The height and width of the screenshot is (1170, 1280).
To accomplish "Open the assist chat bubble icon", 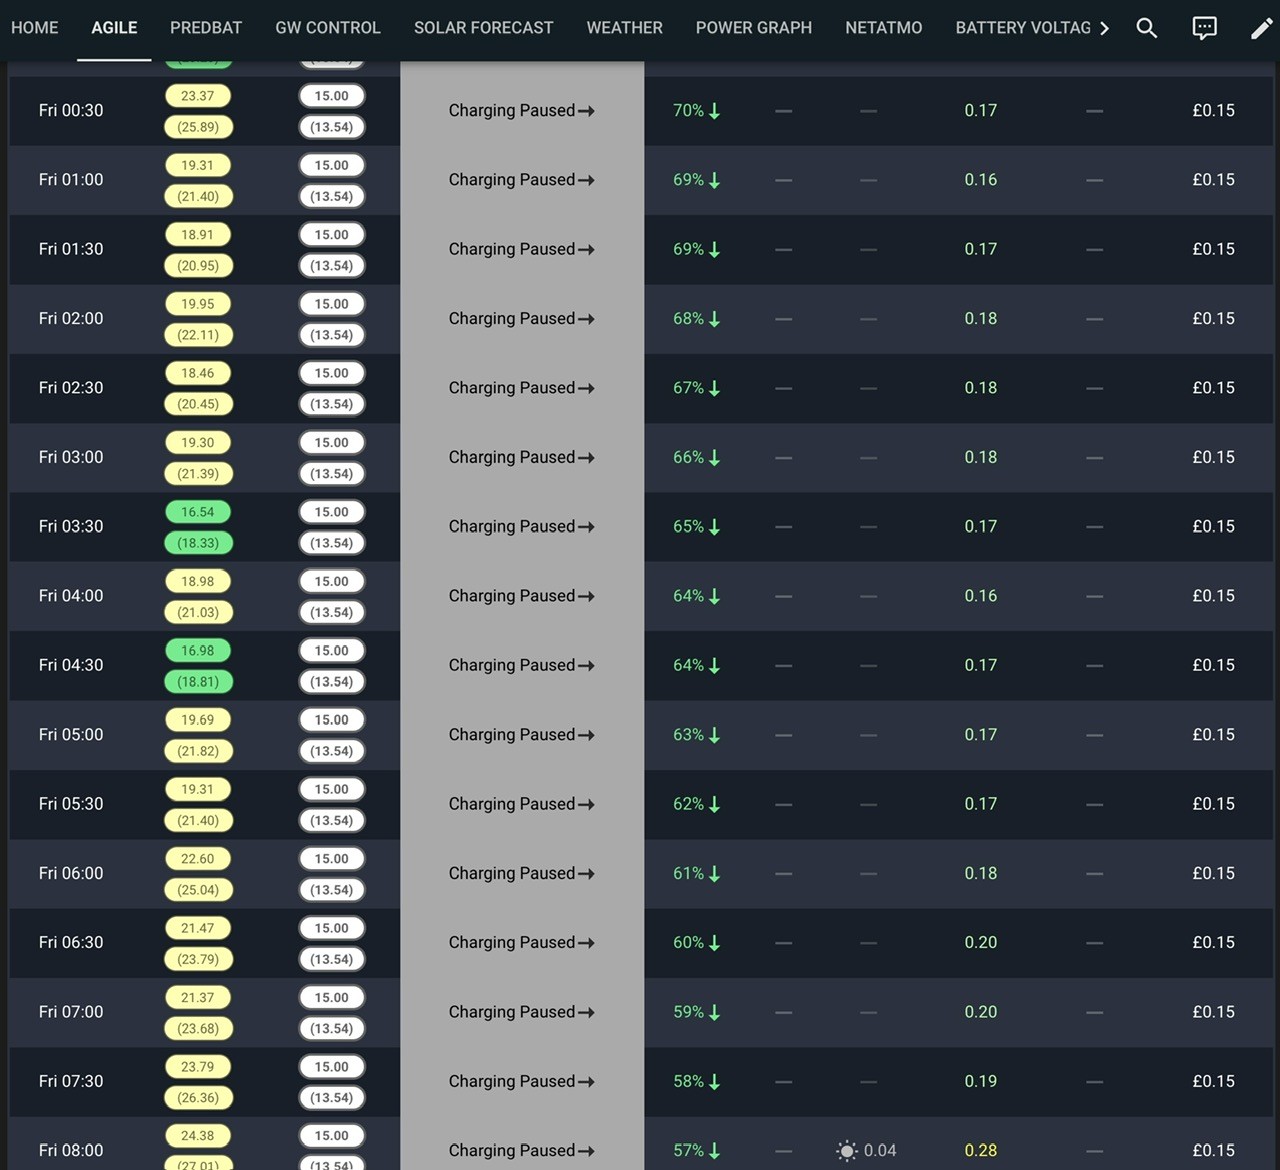I will coord(1205,28).
